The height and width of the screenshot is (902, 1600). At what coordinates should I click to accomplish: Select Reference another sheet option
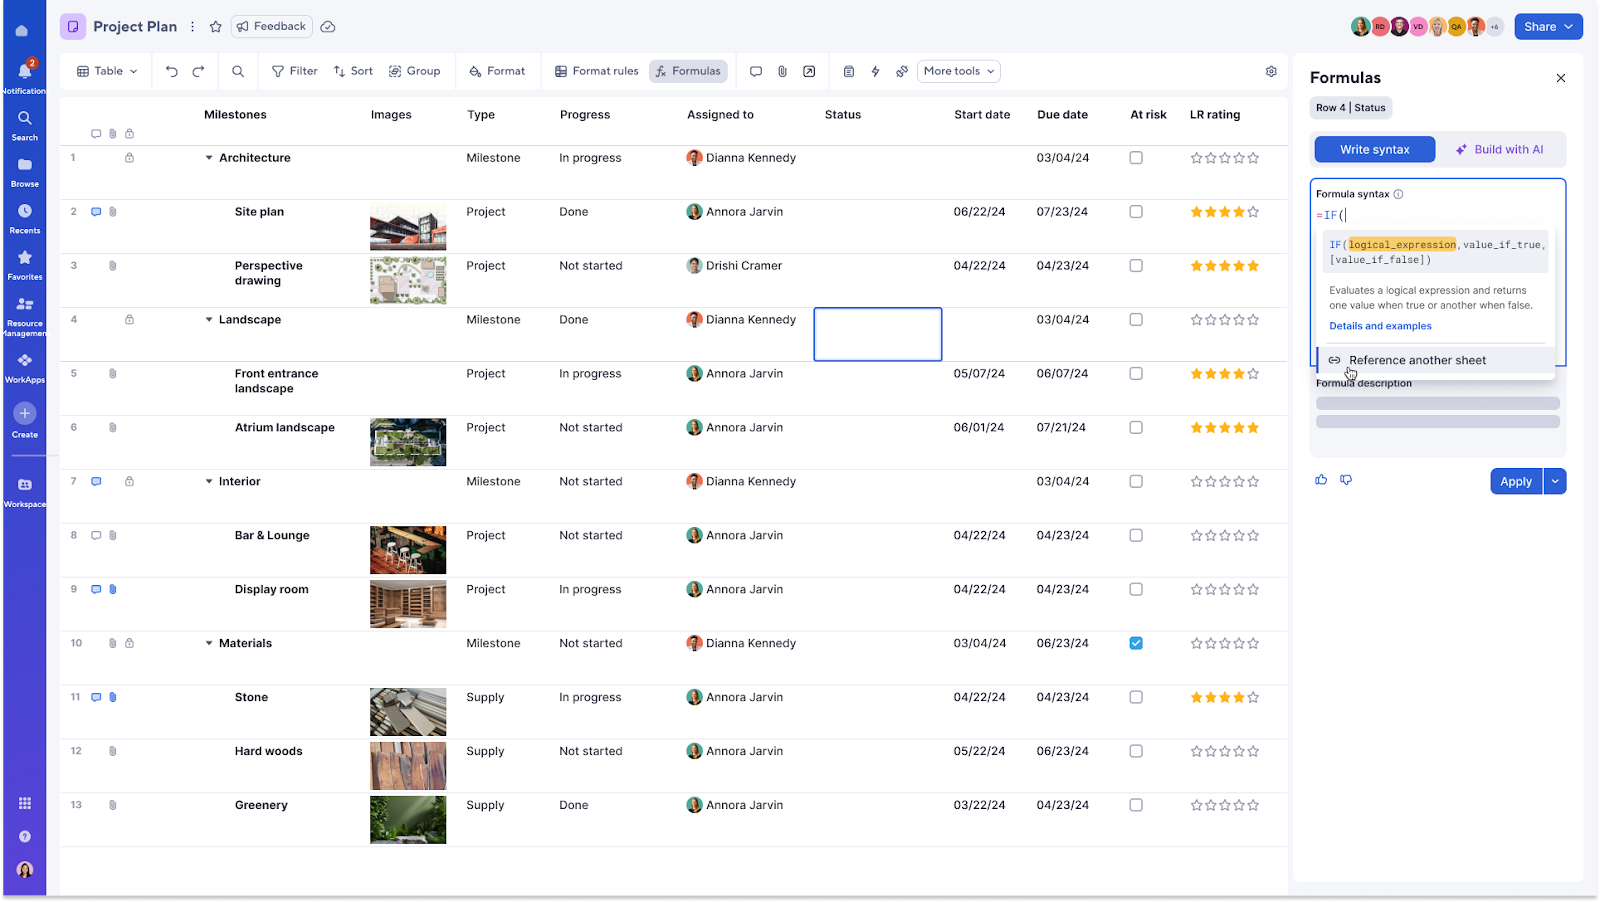tap(1436, 360)
